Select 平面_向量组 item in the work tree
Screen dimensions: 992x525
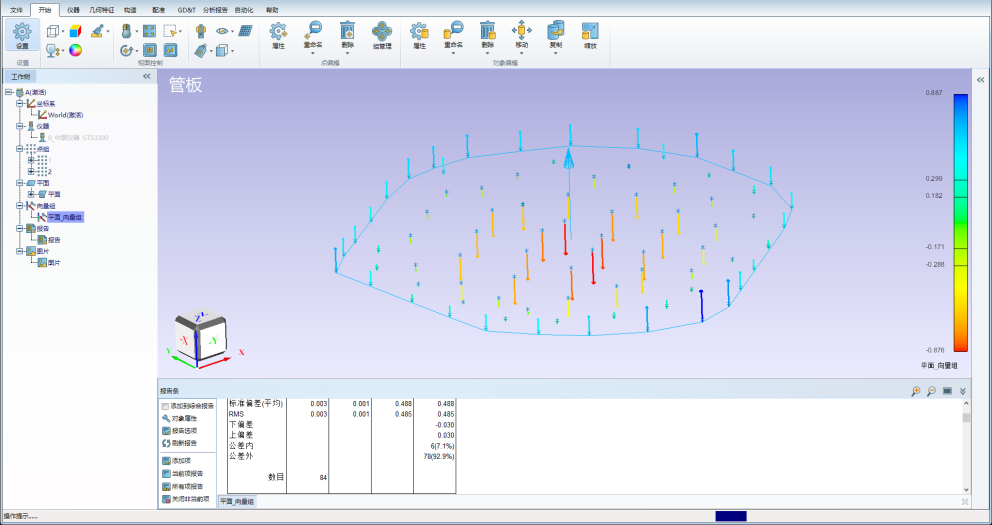64,216
